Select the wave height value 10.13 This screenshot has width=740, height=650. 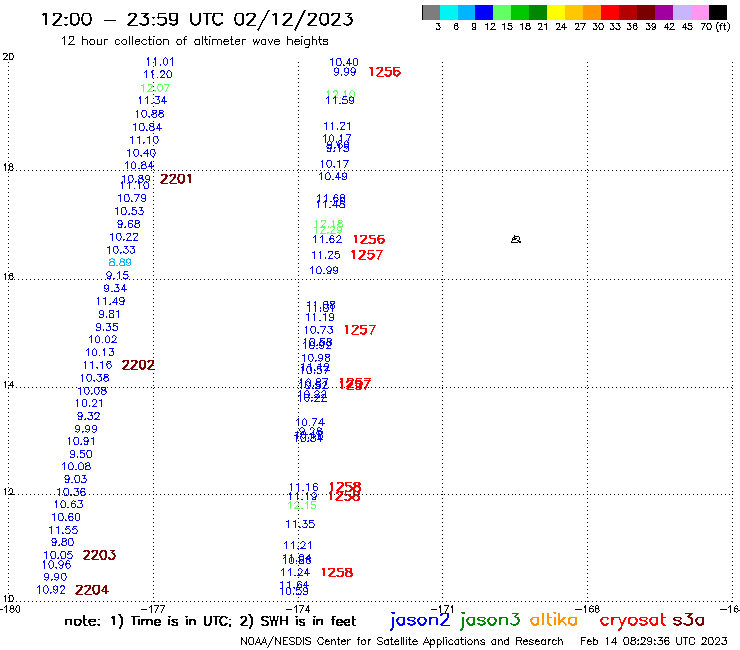click(x=100, y=352)
